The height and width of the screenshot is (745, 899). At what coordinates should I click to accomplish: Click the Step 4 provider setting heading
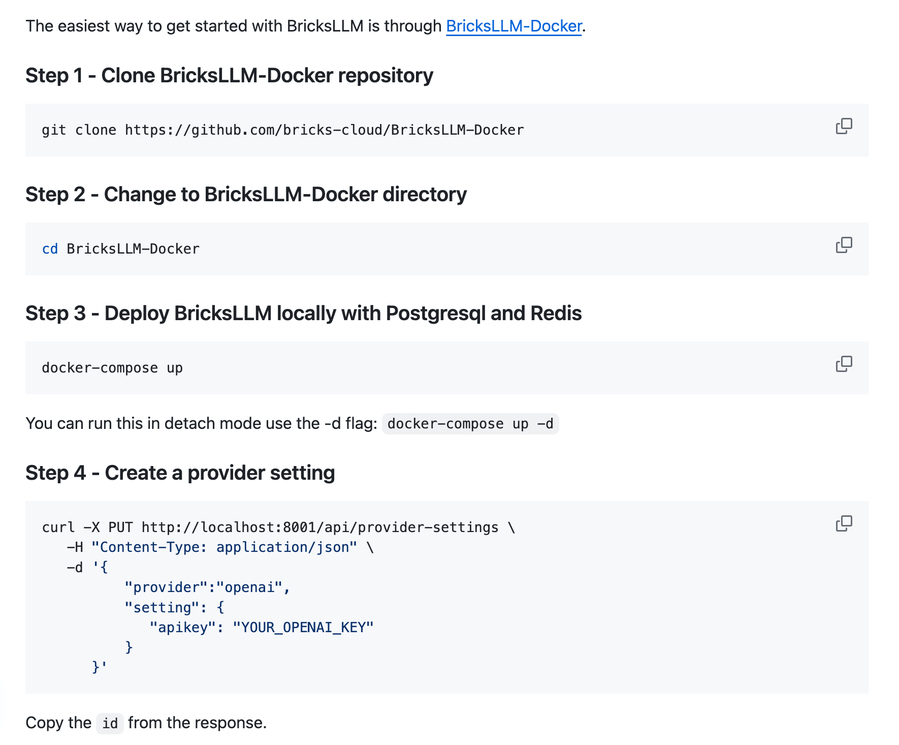[180, 472]
